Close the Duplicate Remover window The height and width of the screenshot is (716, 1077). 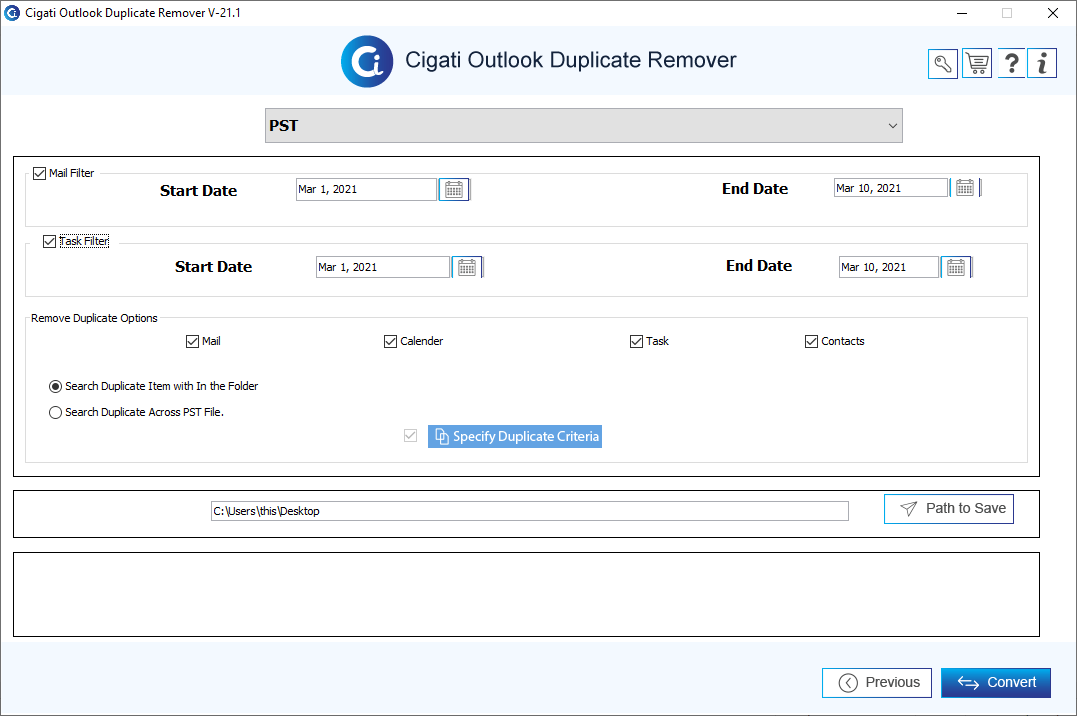(x=1052, y=13)
